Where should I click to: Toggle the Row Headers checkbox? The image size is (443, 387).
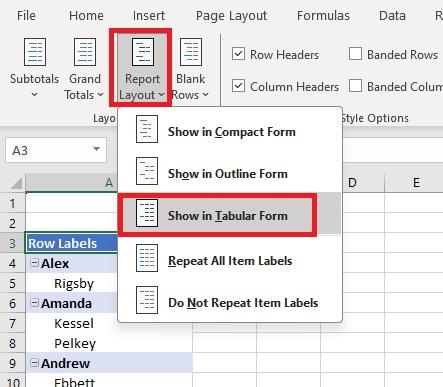click(x=238, y=54)
